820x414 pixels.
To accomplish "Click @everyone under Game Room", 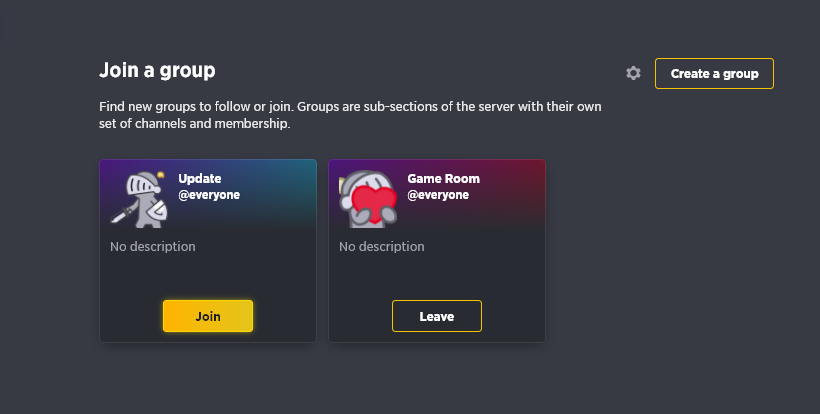I will [438, 195].
